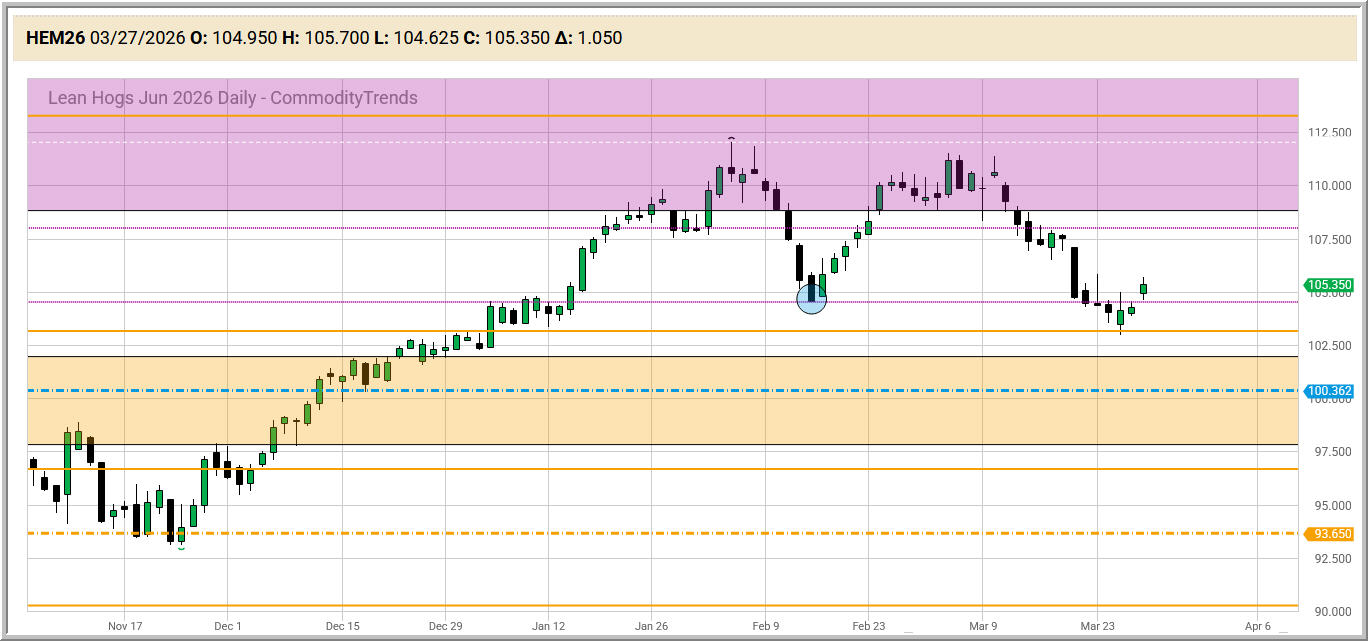This screenshot has width=1368, height=641.
Task: Click the Nov 17 date label on time axis
Action: tap(125, 626)
